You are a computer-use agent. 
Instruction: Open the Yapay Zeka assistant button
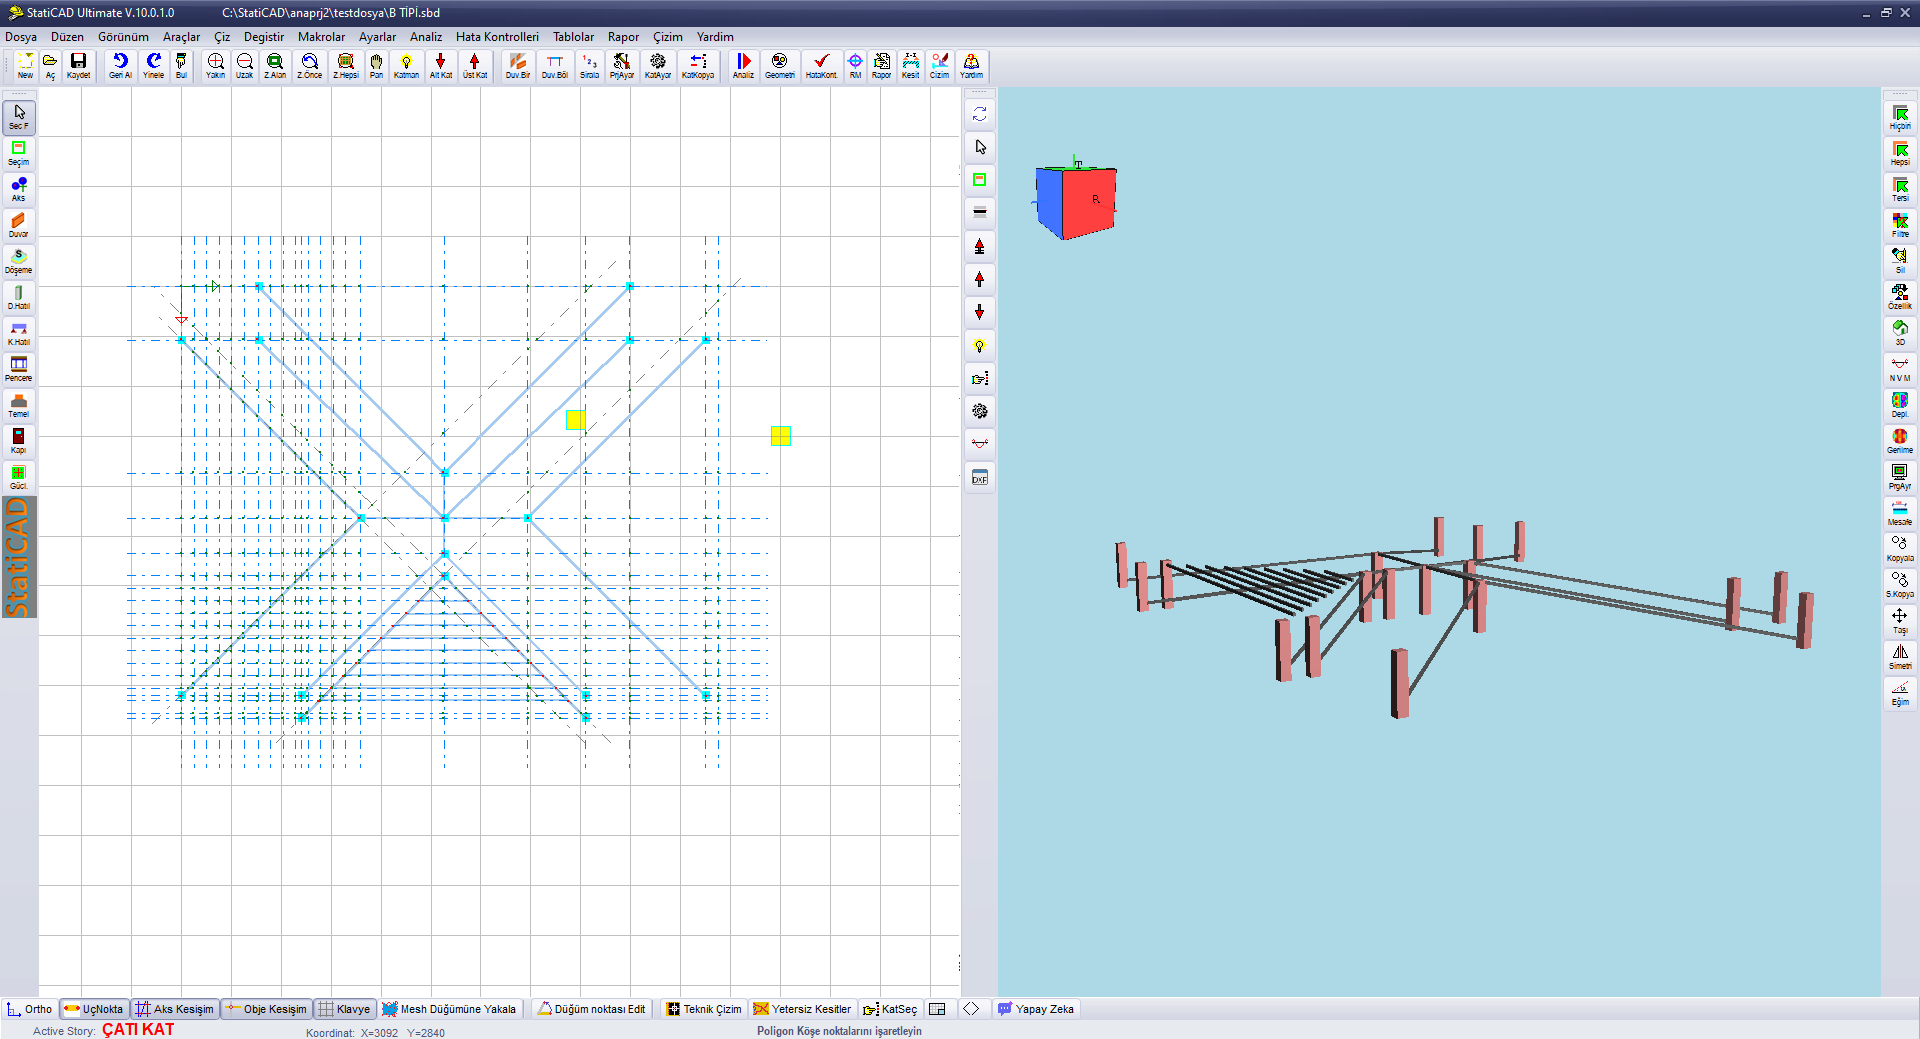[1036, 1009]
